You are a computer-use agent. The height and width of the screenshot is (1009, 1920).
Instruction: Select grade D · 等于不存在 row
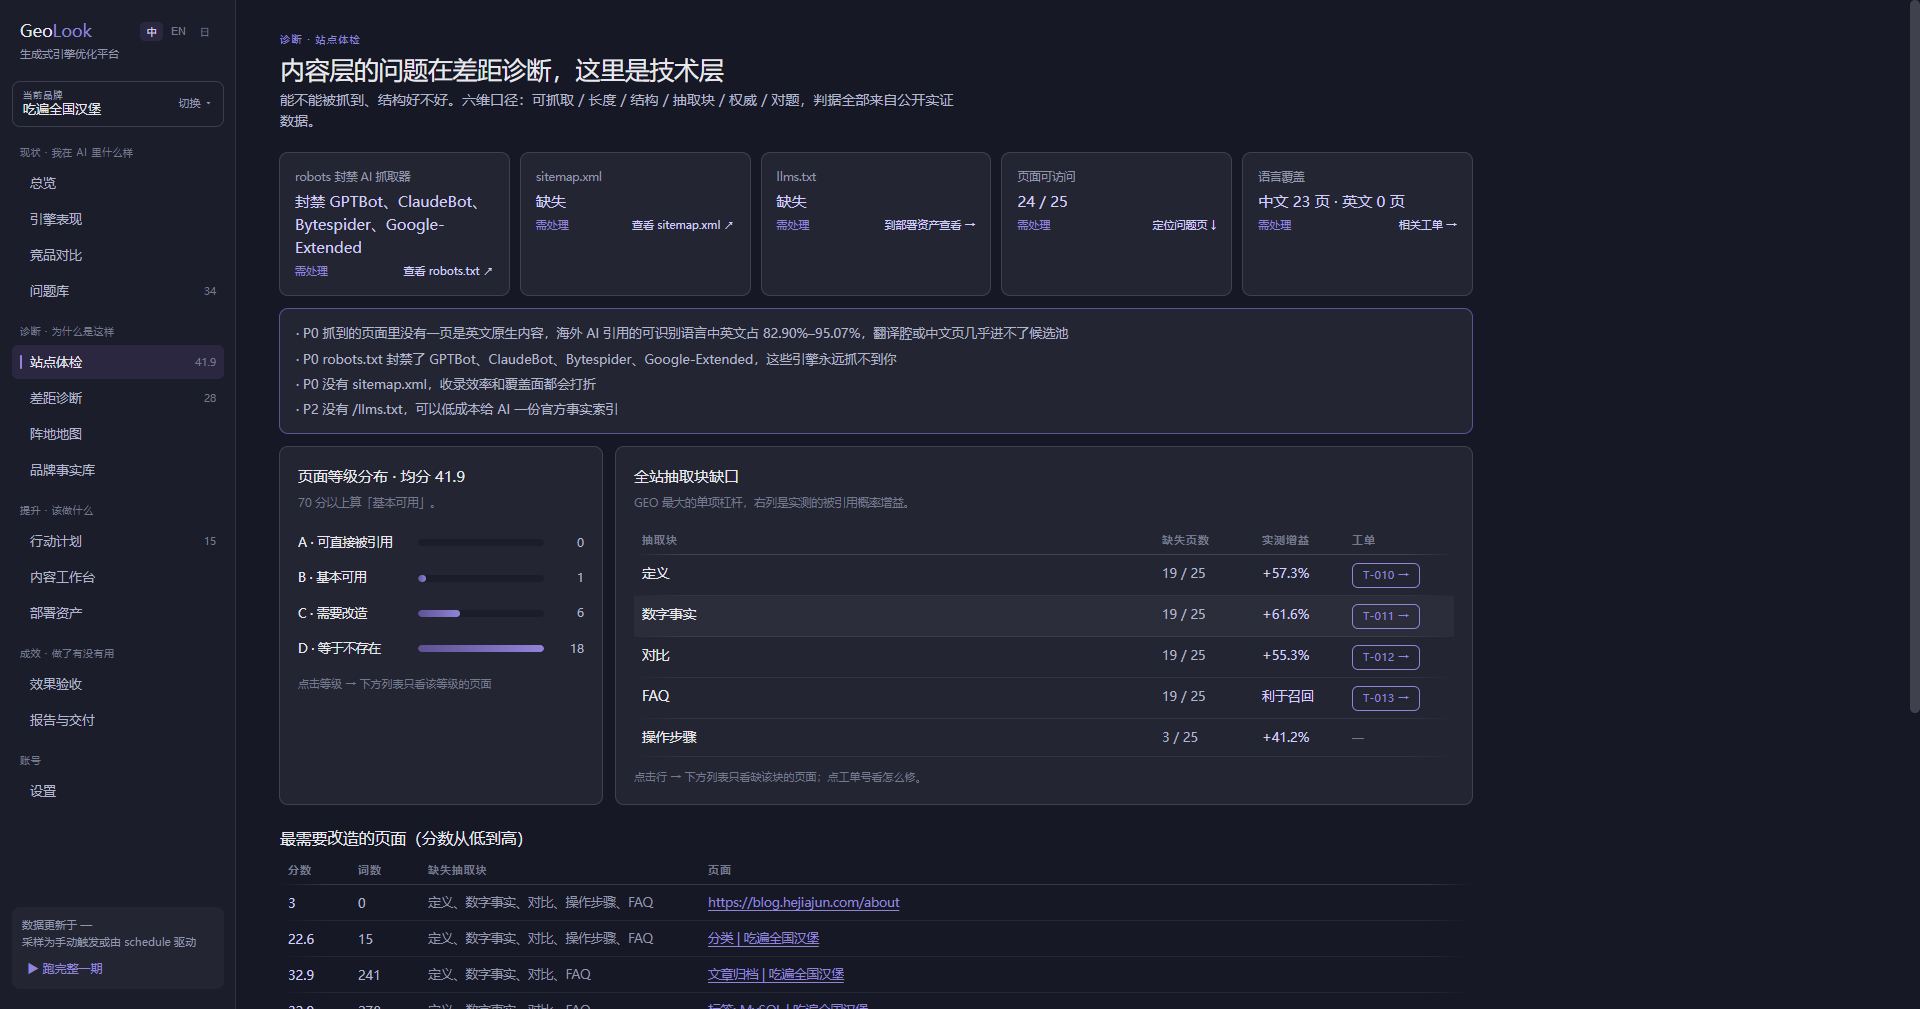(x=441, y=648)
